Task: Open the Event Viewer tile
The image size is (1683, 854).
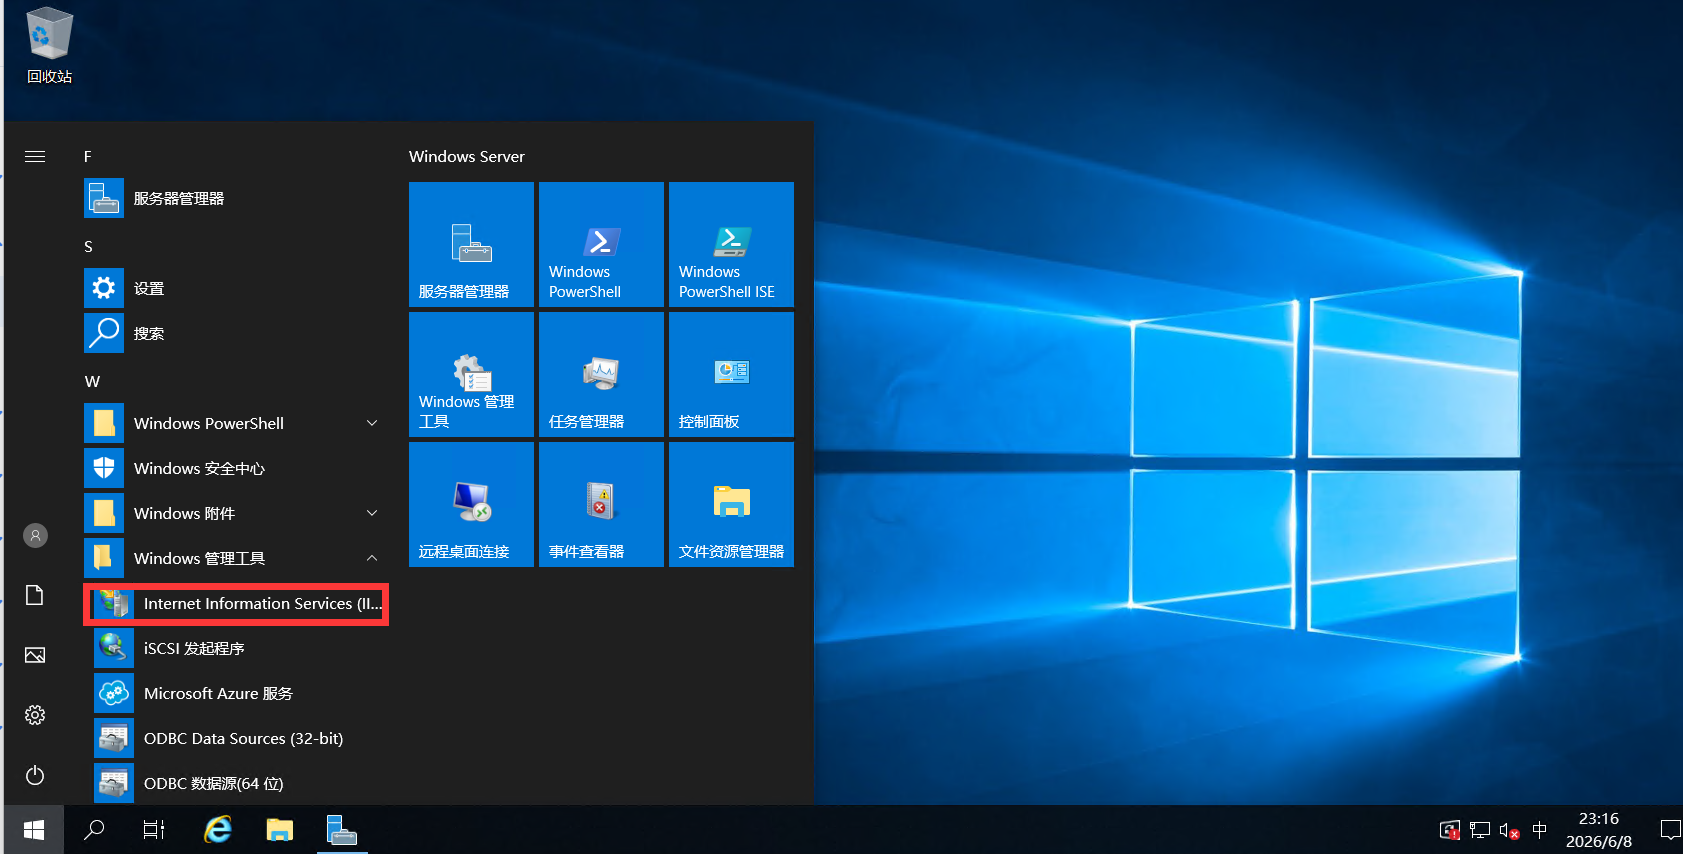Action: coord(601,504)
